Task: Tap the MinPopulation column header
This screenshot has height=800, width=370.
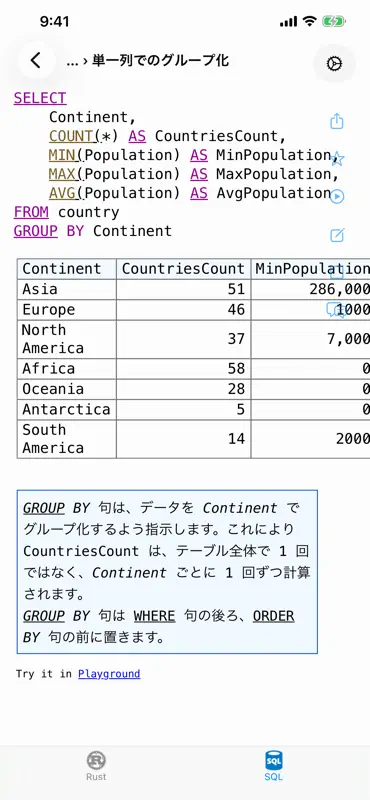Action: point(311,269)
